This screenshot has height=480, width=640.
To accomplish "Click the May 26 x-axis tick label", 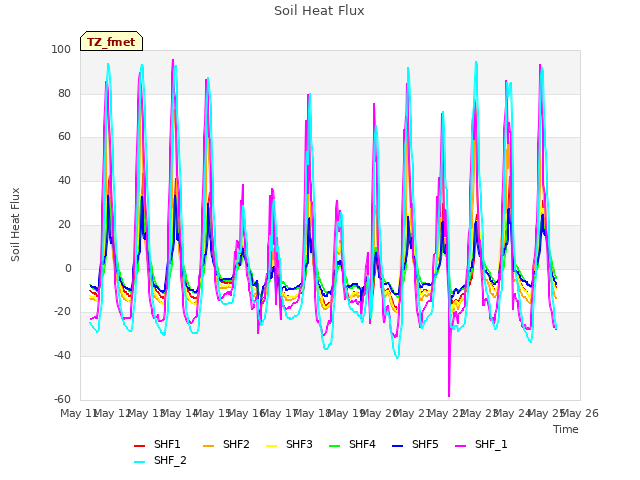I will click(x=580, y=413).
